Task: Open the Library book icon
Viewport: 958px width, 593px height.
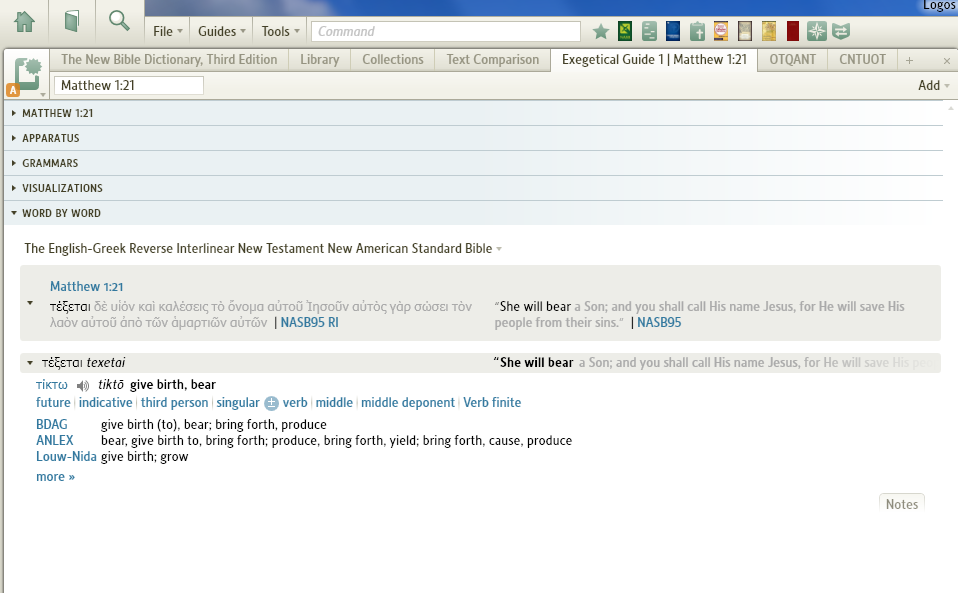Action: (x=72, y=21)
